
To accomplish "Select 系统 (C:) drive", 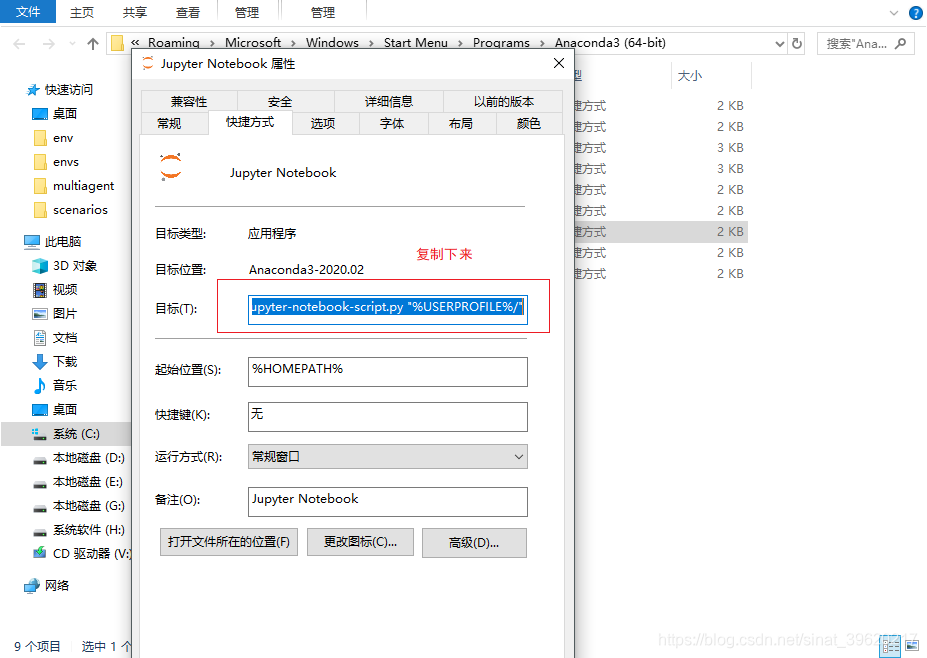I will 66,434.
